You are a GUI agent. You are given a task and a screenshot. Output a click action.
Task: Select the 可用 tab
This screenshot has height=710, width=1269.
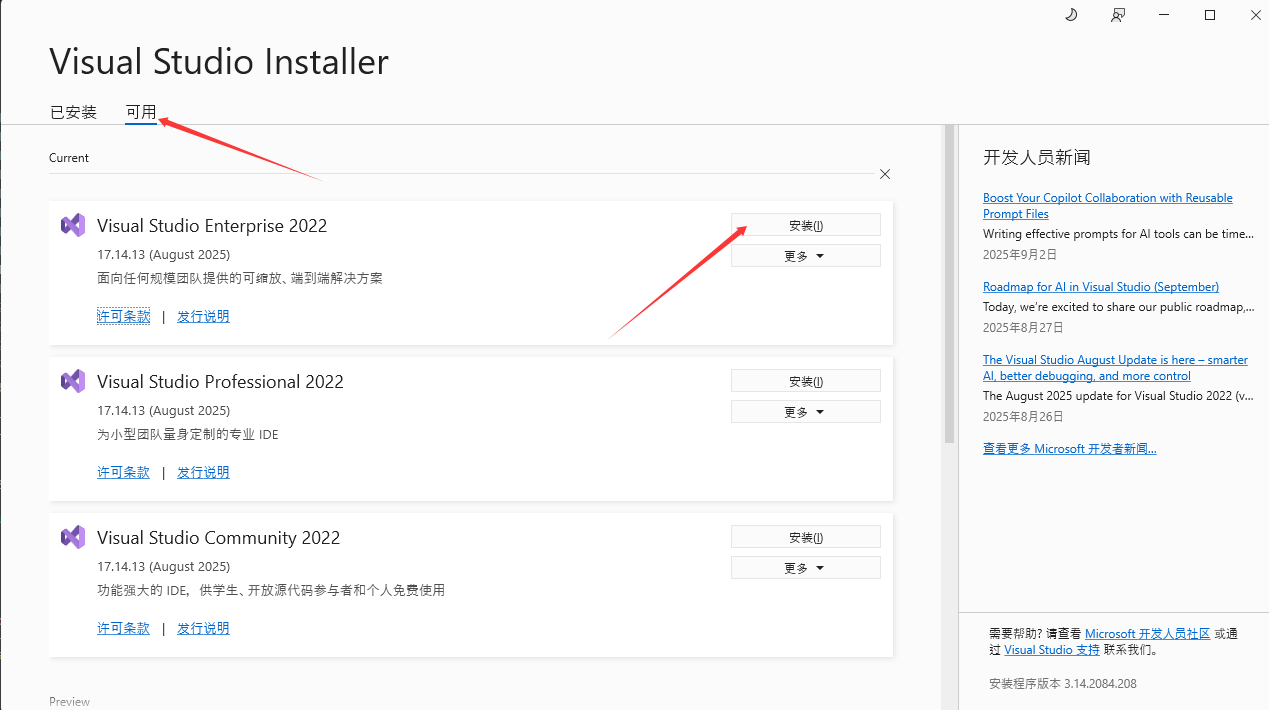[141, 112]
